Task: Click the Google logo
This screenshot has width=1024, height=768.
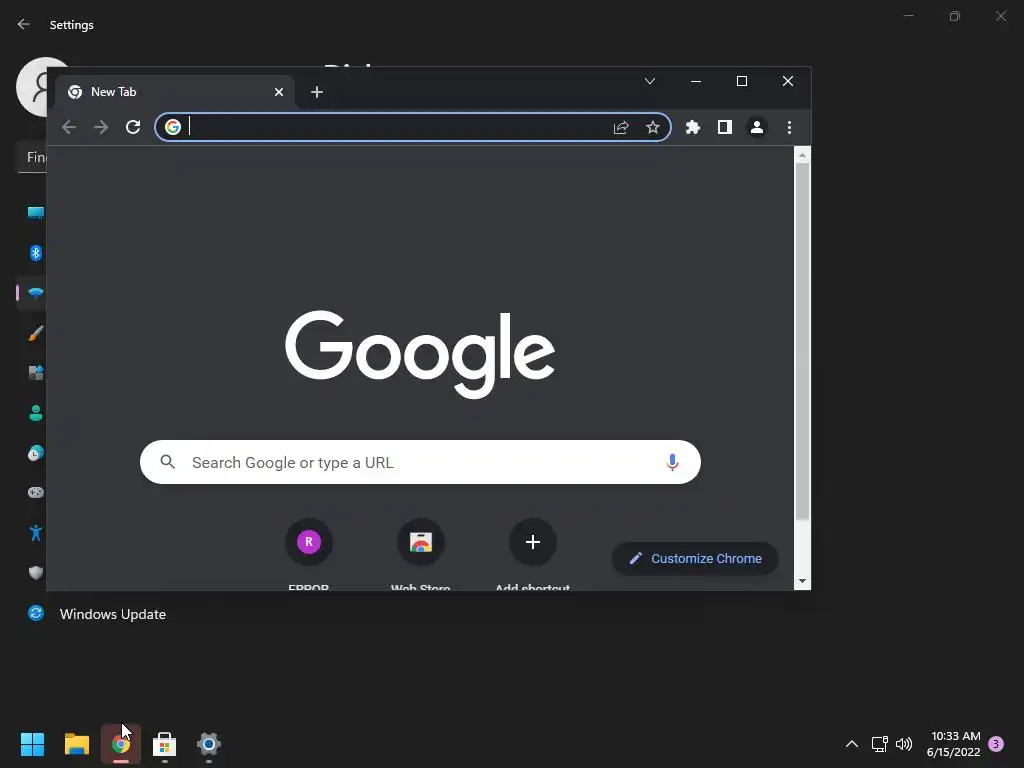Action: tap(420, 354)
